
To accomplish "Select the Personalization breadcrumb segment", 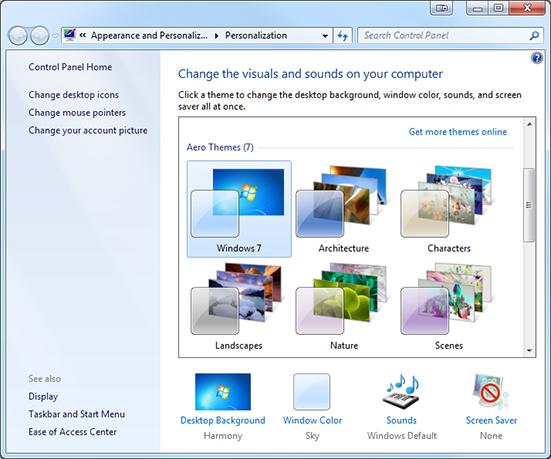I will pos(256,35).
